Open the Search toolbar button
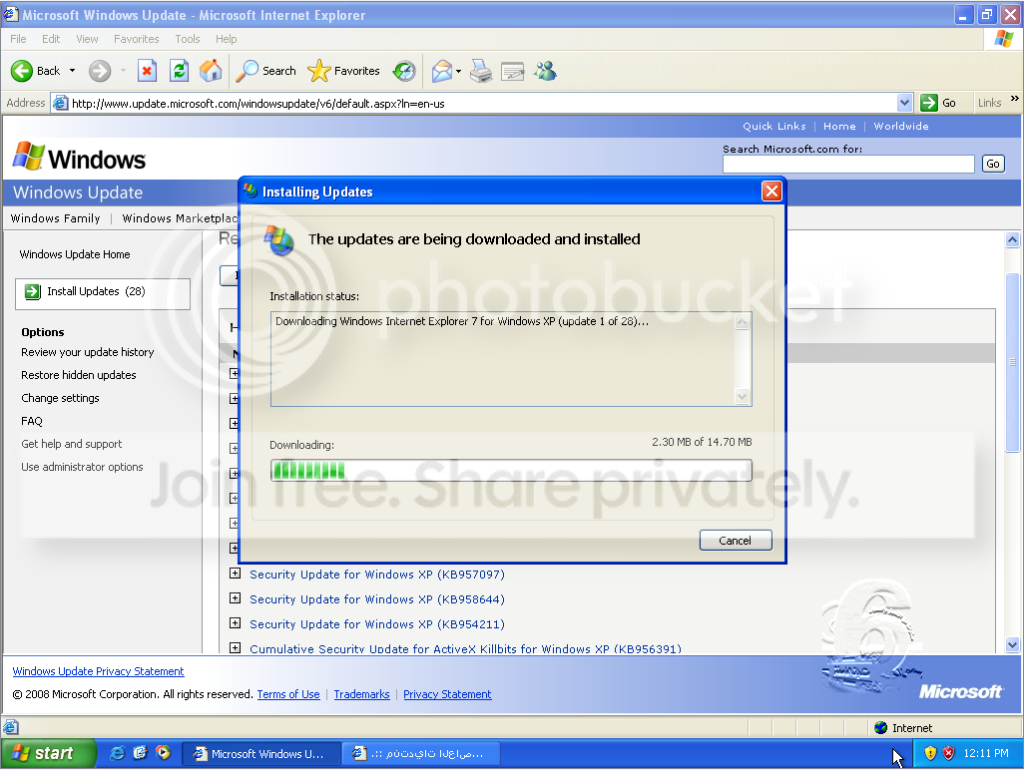This screenshot has width=1024, height=770. point(266,71)
